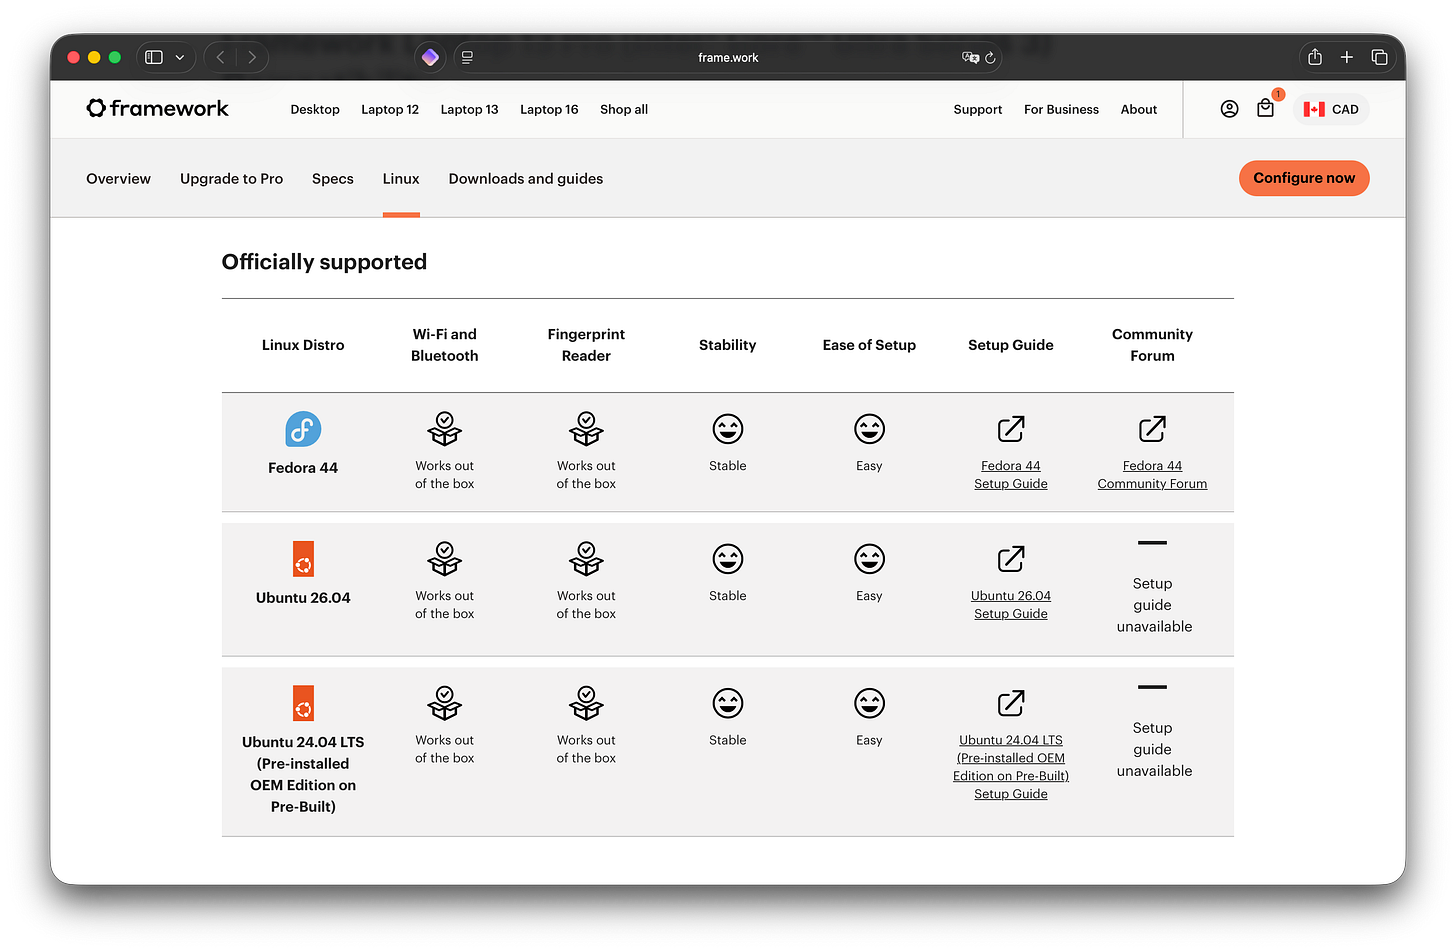Click the Fedora 44 logo icon
Screen dimensions: 1456x951
pyautogui.click(x=303, y=429)
